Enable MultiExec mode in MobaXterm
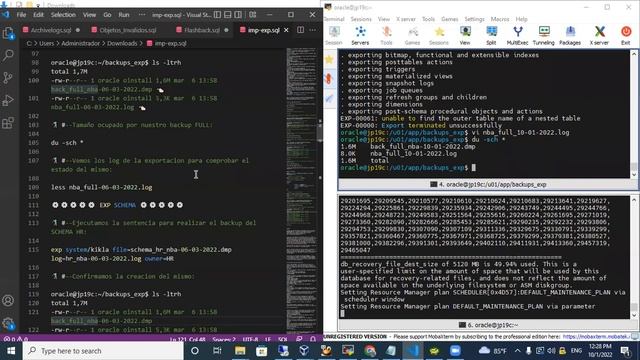This screenshot has height=360, width=640. 518,36
